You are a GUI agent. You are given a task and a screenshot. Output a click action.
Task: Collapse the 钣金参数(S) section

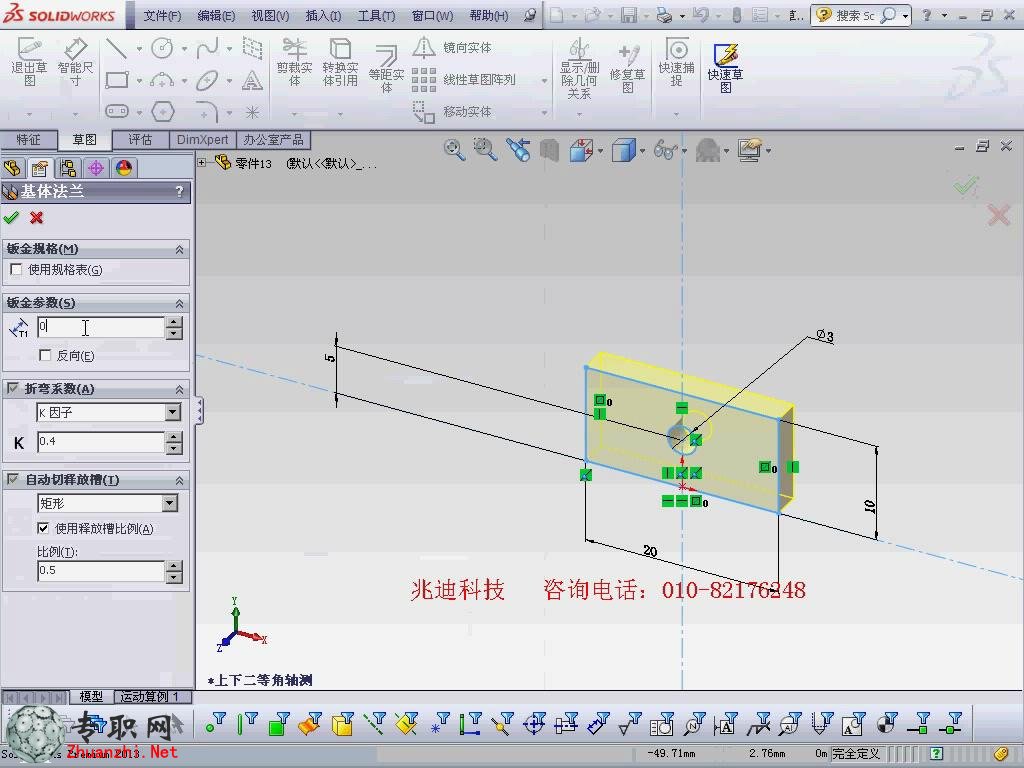[x=179, y=304]
